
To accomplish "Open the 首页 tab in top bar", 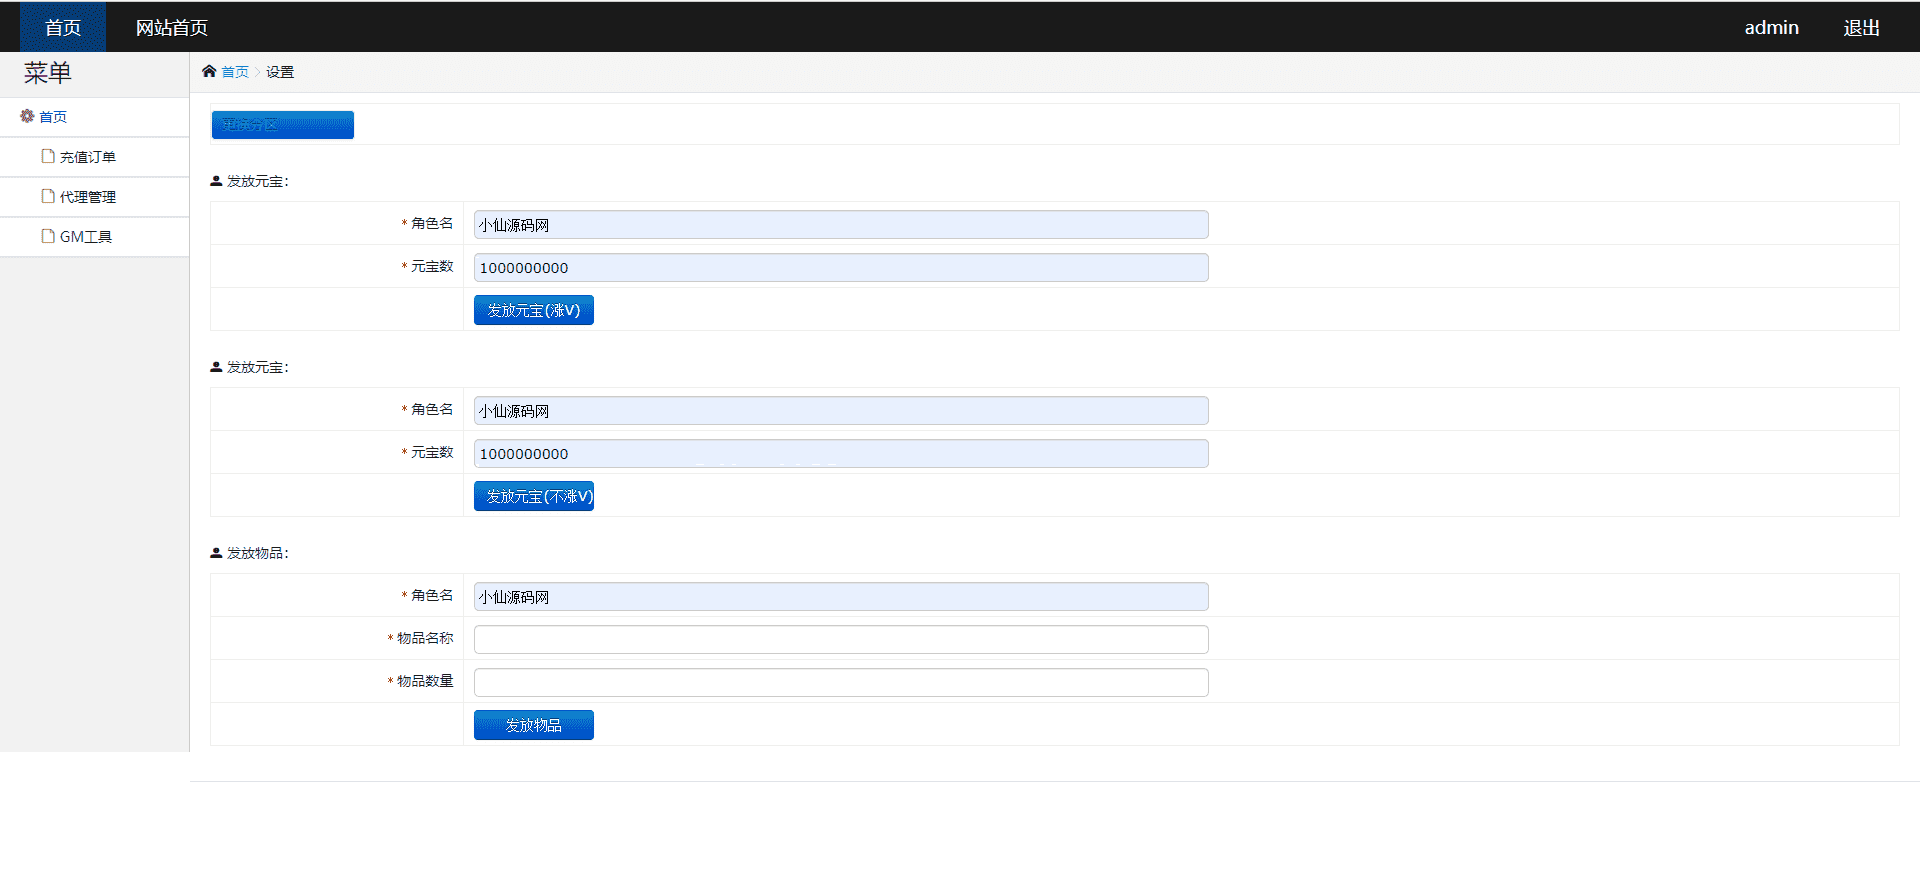I will coord(63,27).
